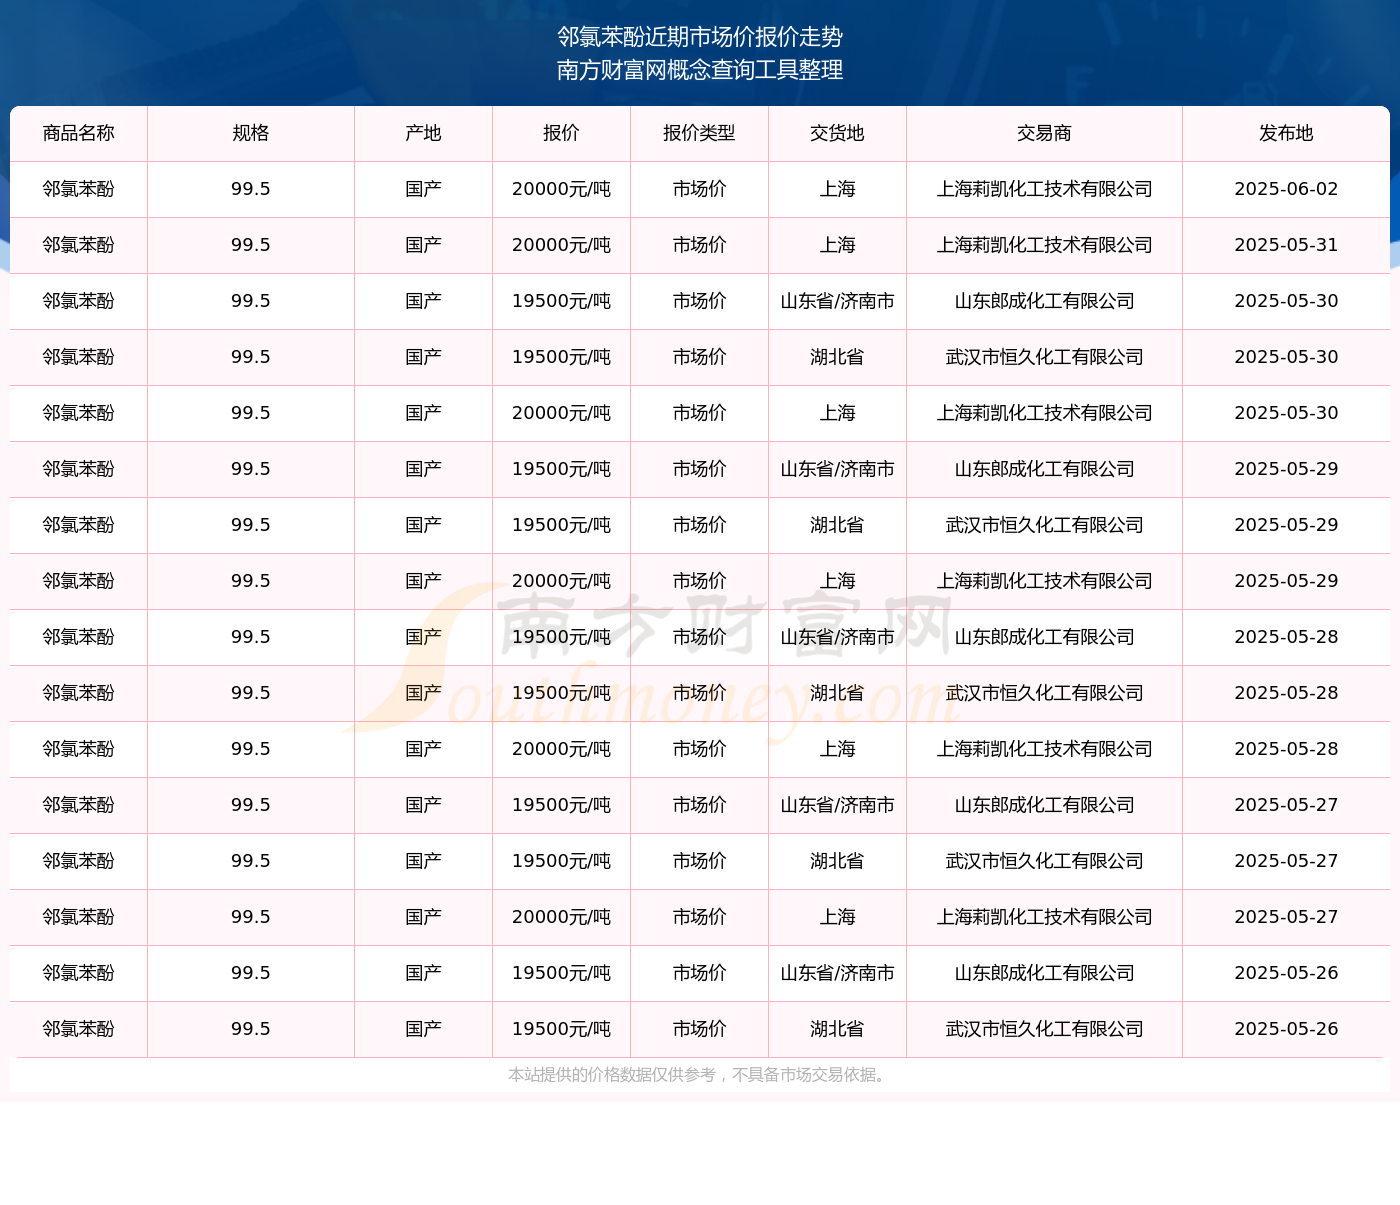Click the 发布地 column header
This screenshot has height=1205, width=1400.
coord(1287,133)
